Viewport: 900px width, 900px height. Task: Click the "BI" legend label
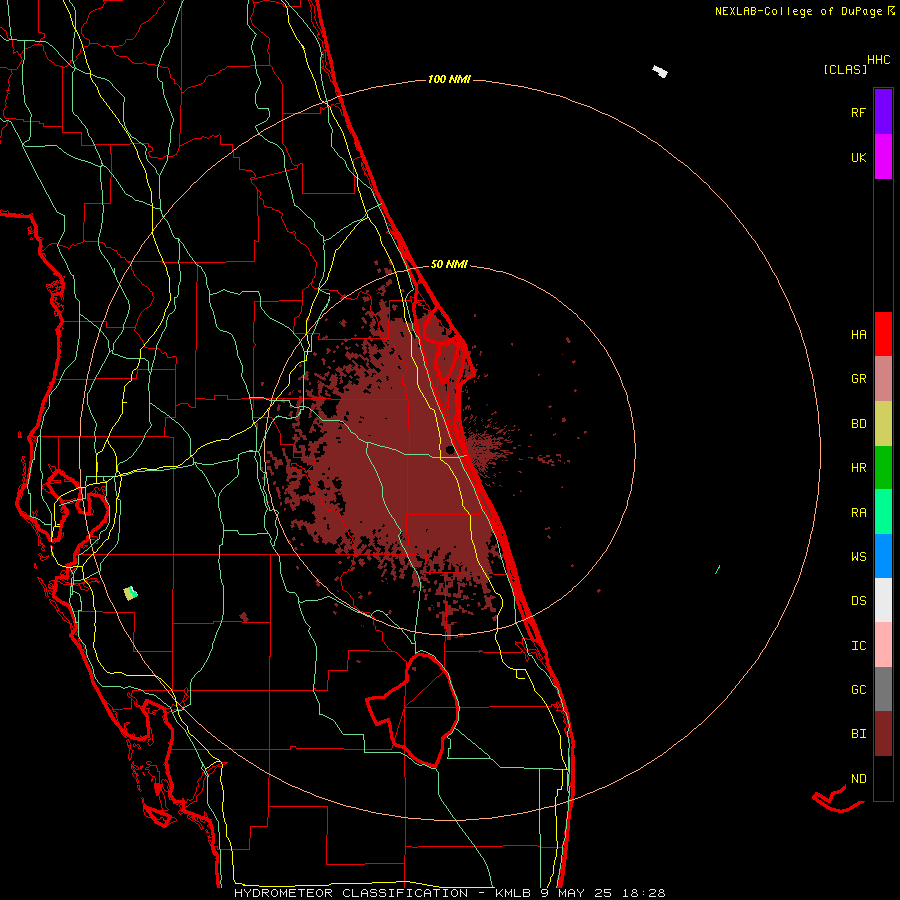click(x=858, y=734)
